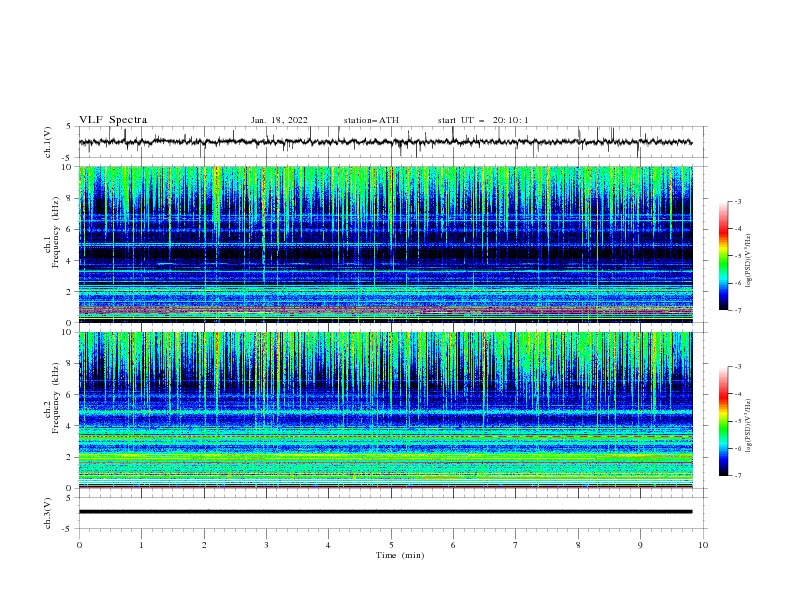Click the ch.2 spectrogram panel

tap(385, 410)
